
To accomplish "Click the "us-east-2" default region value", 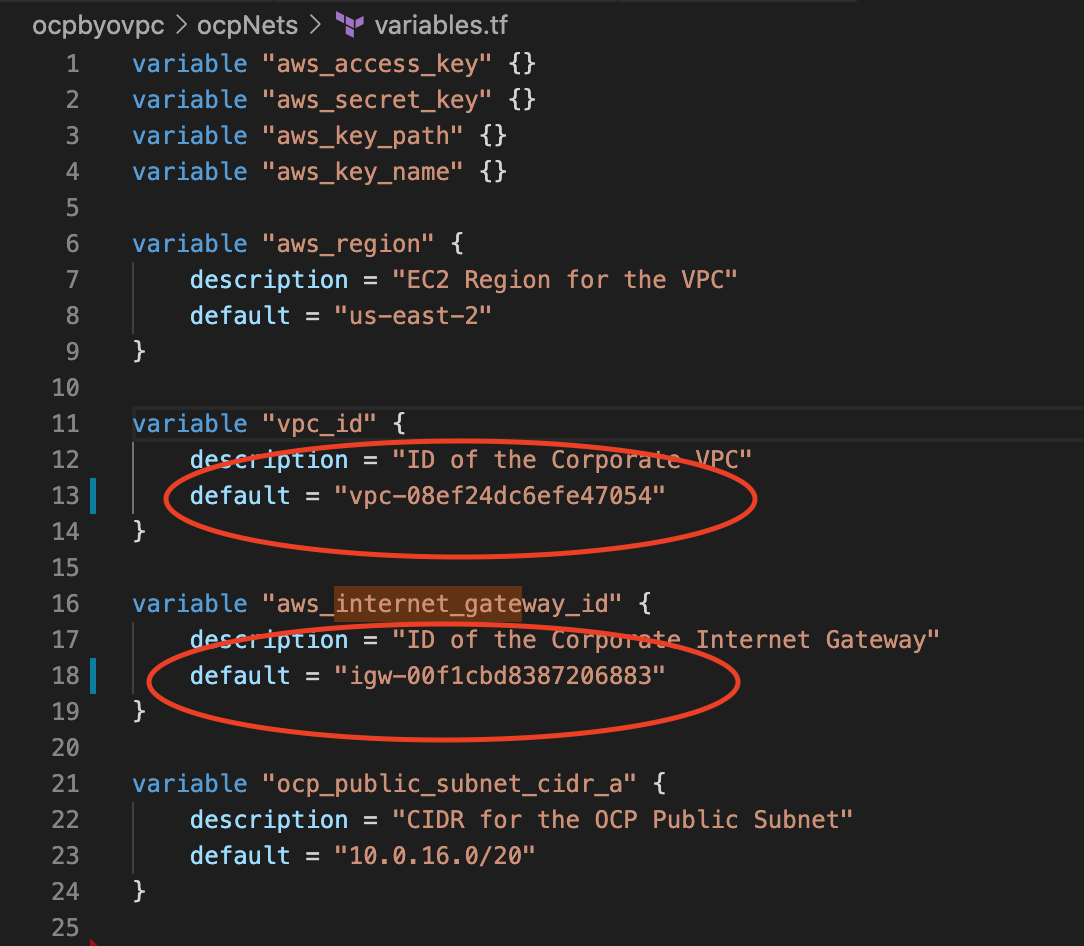I will pos(413,316).
